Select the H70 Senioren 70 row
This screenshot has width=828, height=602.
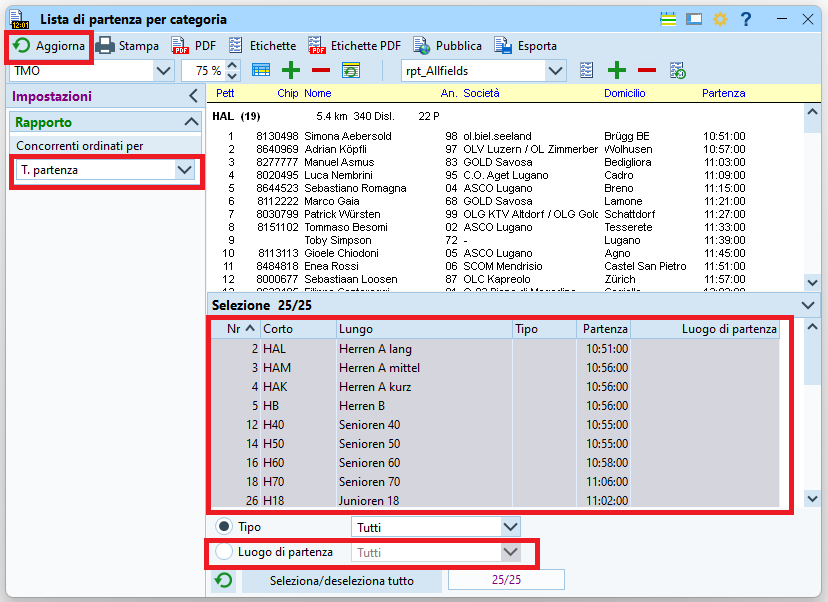point(495,482)
